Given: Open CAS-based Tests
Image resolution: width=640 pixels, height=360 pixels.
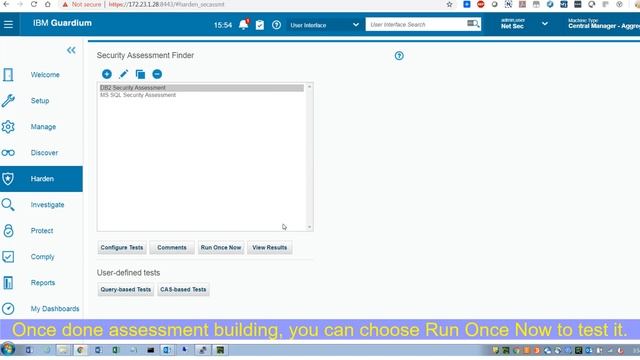Looking at the screenshot, I should [183, 289].
